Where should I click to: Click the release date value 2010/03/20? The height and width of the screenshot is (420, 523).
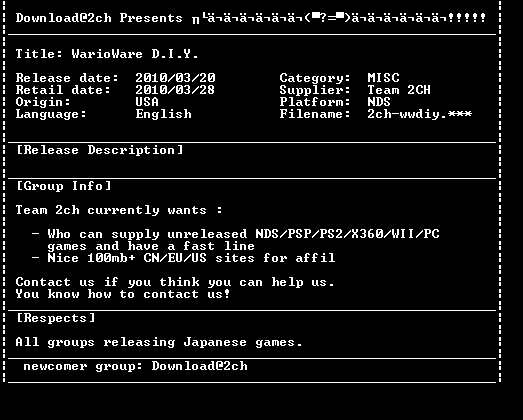[175, 78]
